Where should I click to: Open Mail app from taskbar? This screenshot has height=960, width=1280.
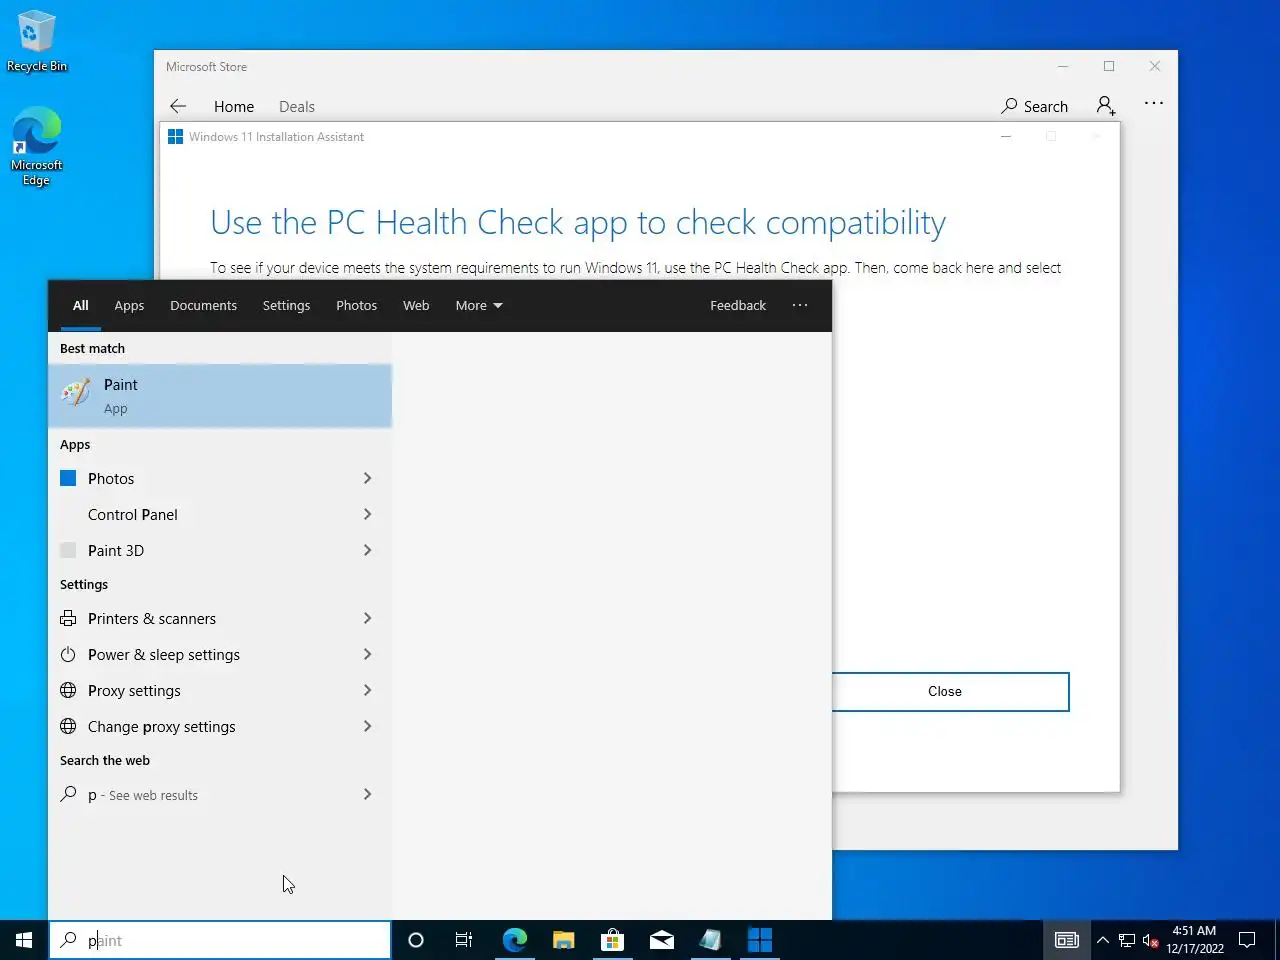coord(661,940)
